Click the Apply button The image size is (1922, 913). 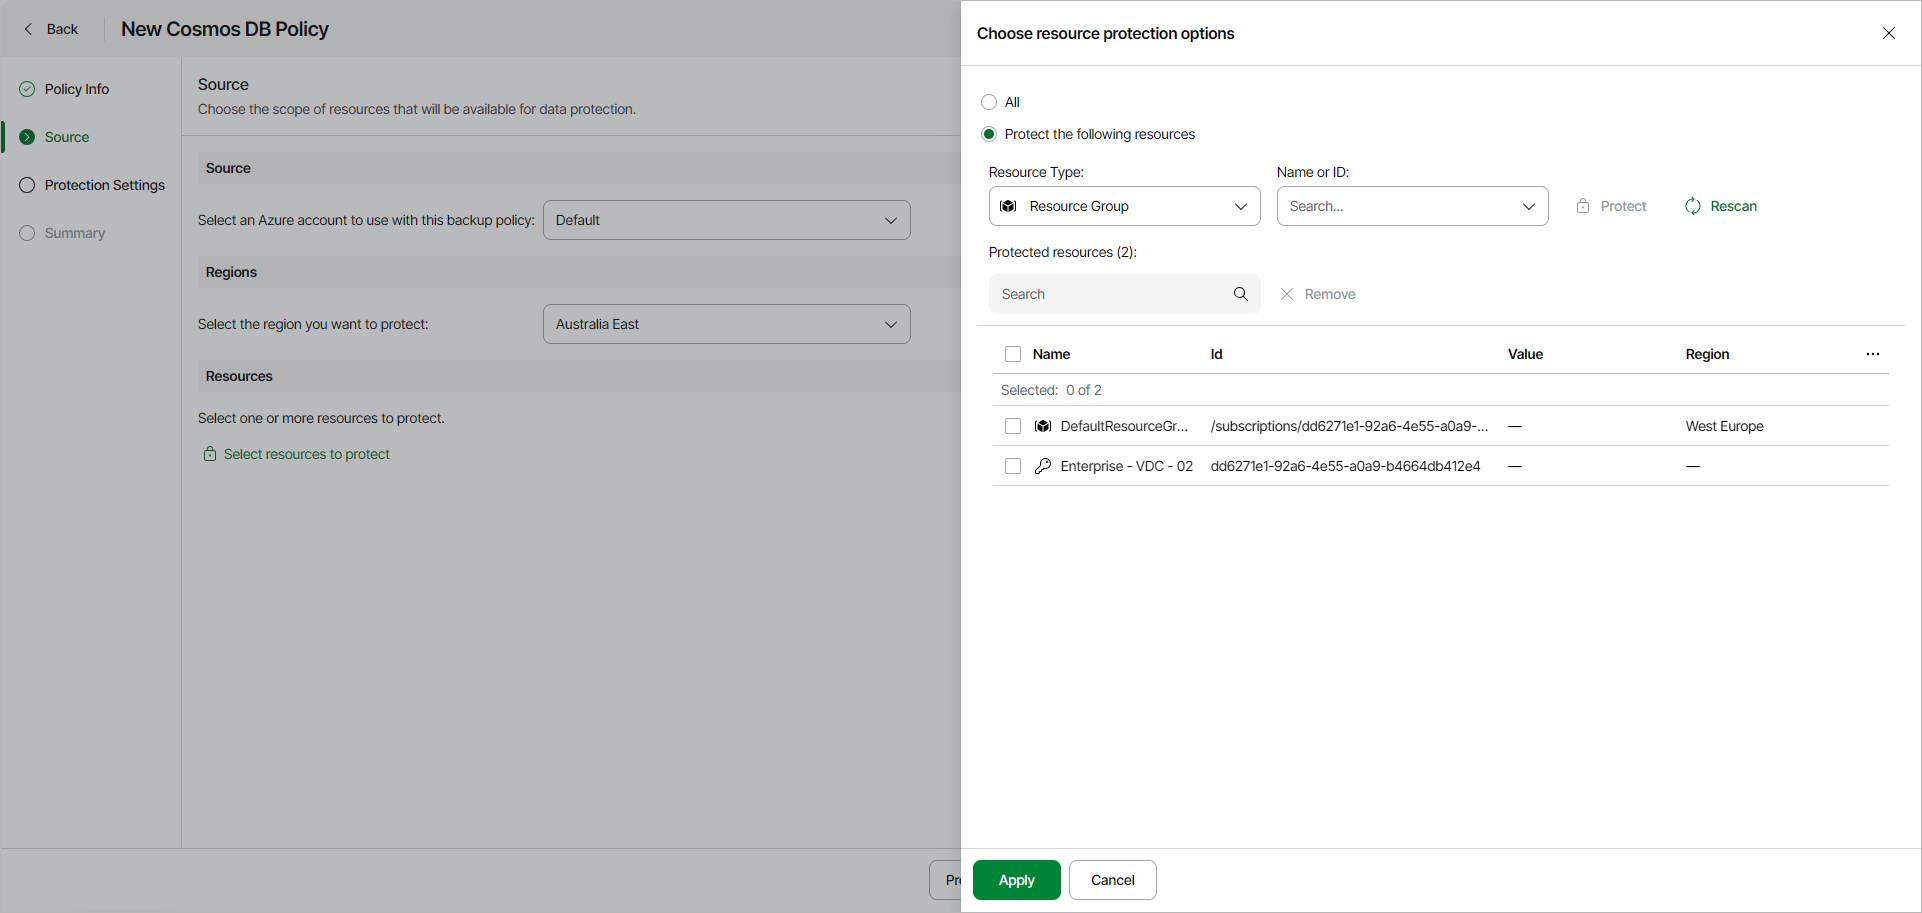coord(1016,880)
